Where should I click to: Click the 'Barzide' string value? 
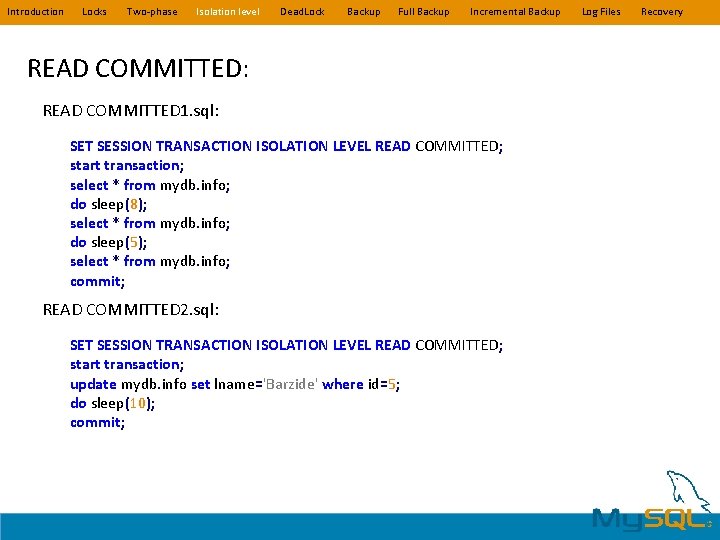click(290, 384)
